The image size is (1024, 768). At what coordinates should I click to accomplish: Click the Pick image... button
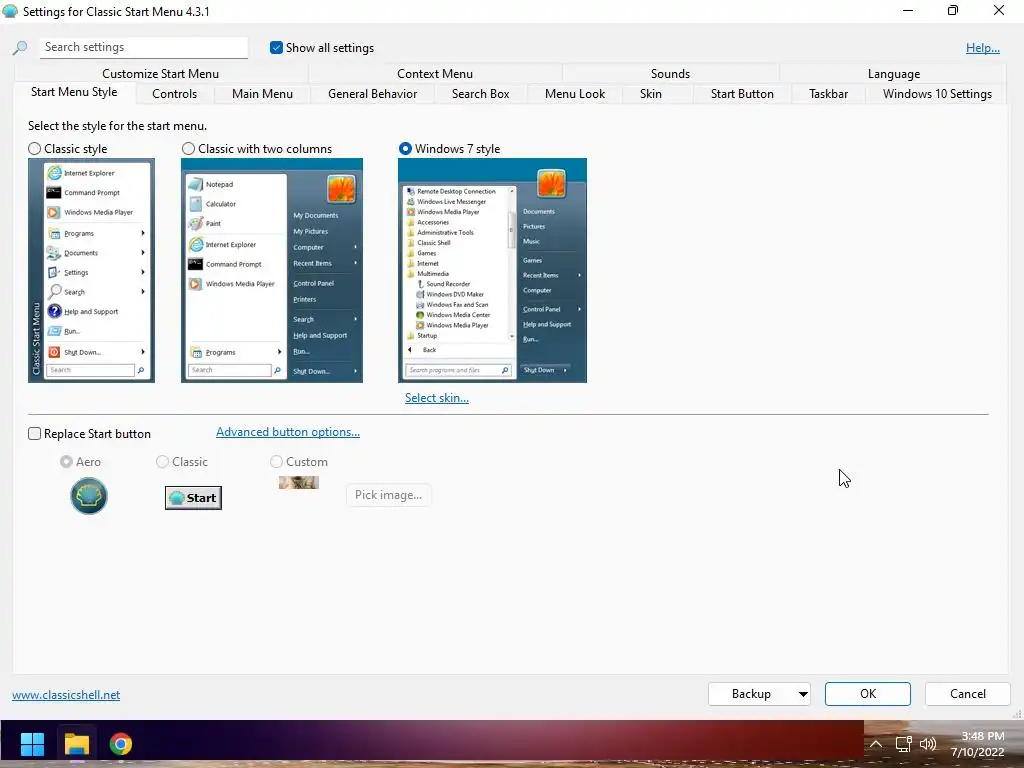[389, 495]
